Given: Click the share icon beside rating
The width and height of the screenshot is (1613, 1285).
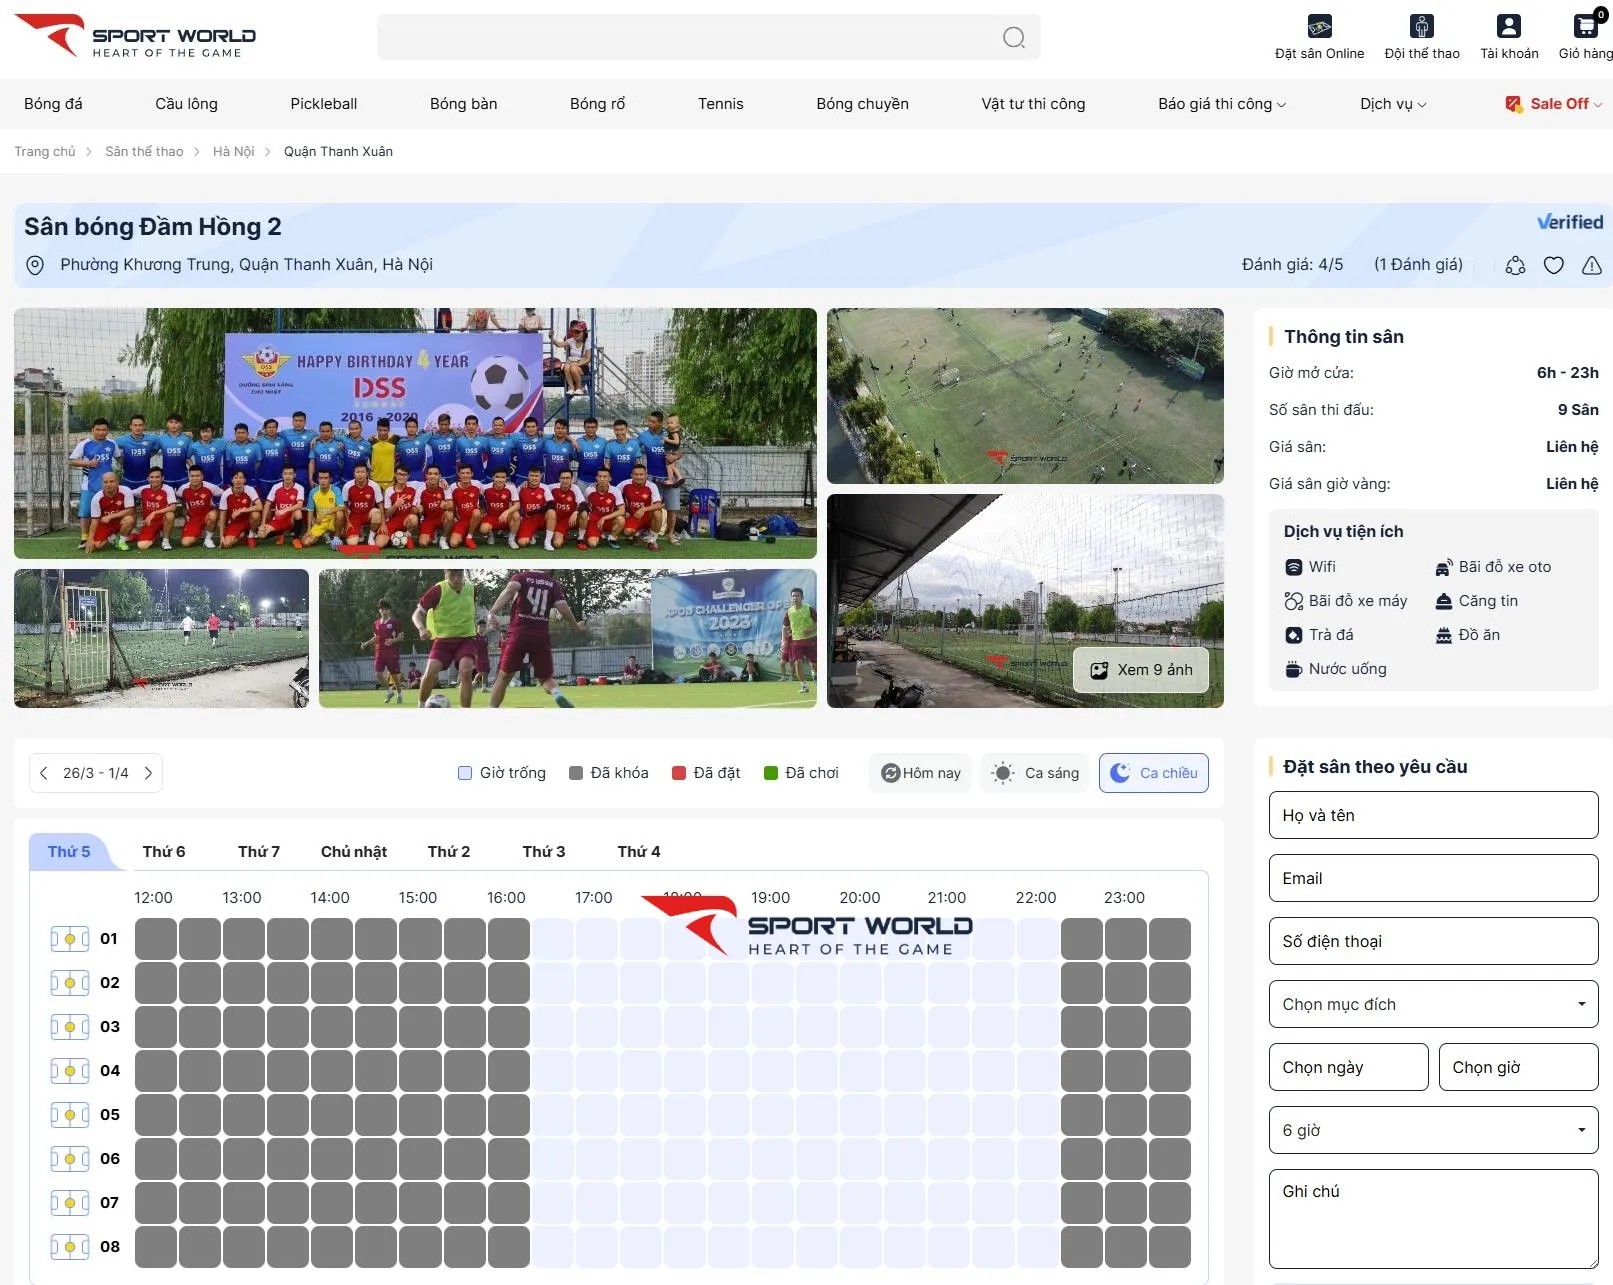Looking at the screenshot, I should point(1515,265).
